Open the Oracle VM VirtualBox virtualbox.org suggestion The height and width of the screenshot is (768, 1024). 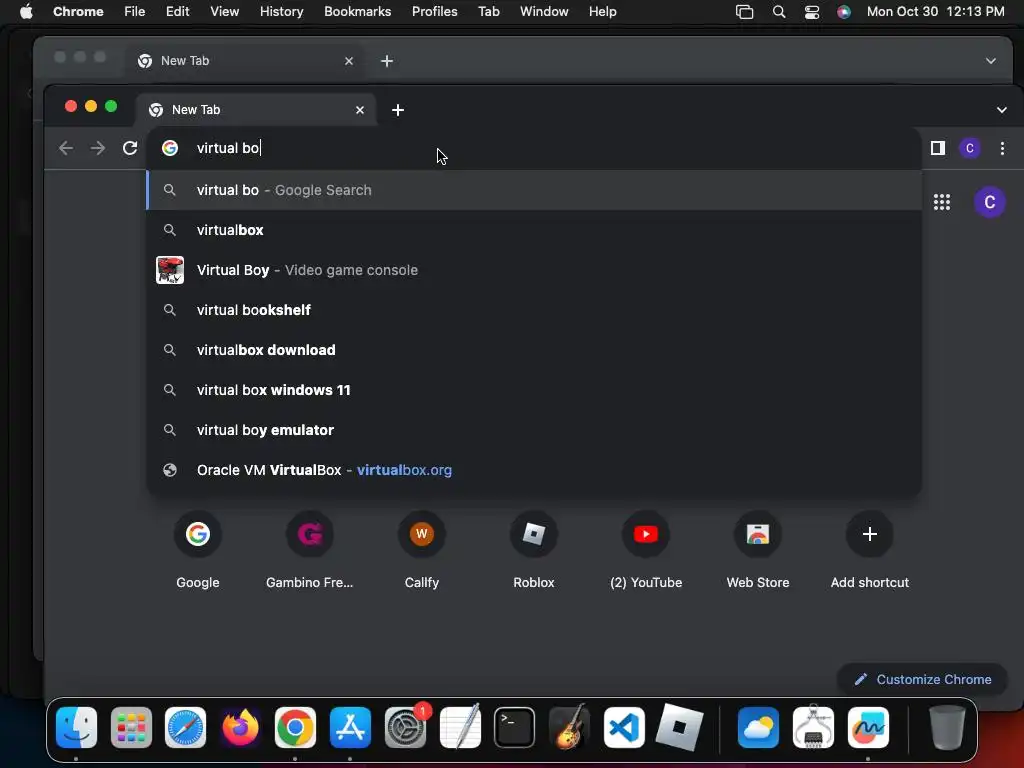[534, 470]
